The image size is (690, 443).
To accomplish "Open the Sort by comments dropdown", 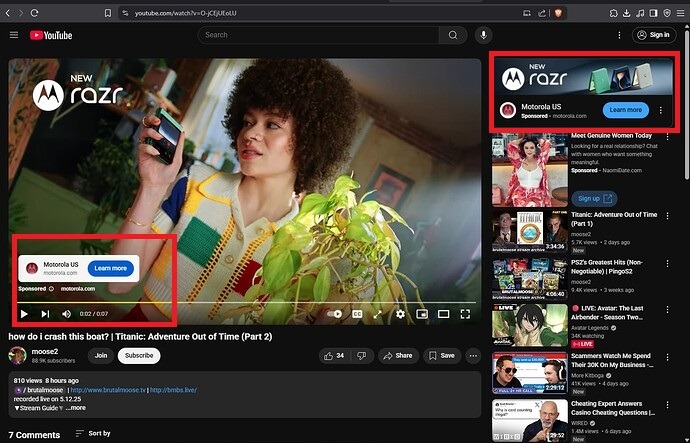I will click(93, 433).
